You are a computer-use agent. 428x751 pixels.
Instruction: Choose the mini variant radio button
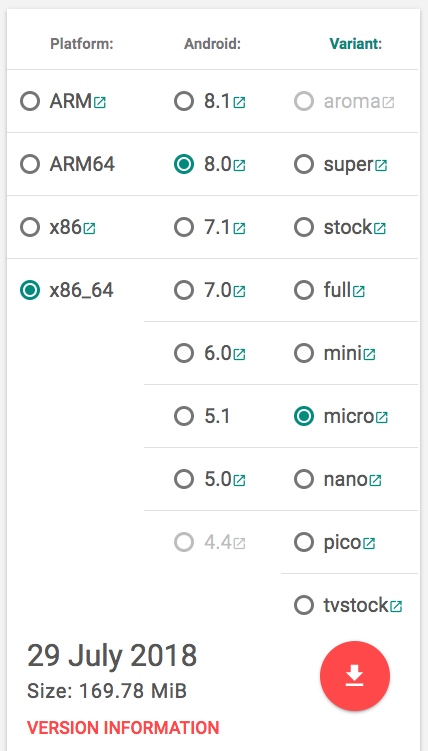[x=304, y=354]
